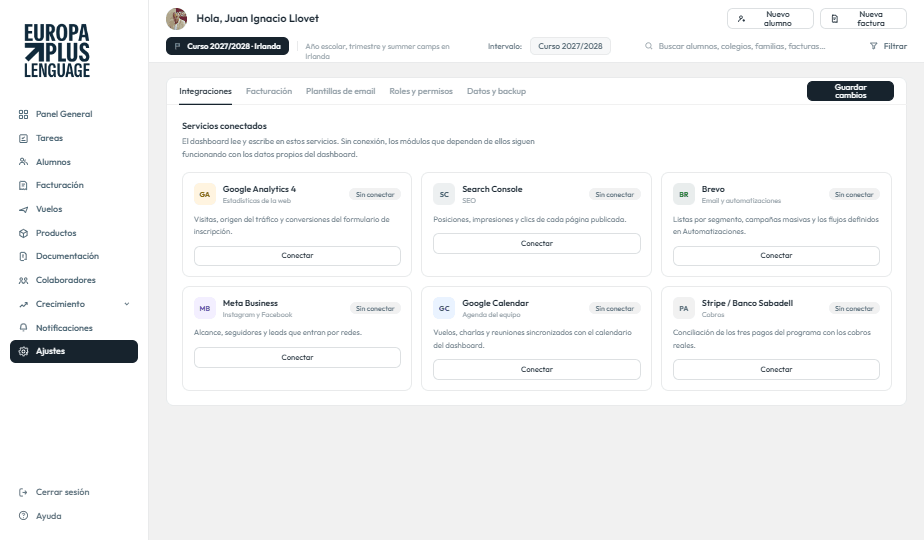This screenshot has width=924, height=540.
Task: Connect Stripe / Banco Sabadell
Action: [x=776, y=370]
